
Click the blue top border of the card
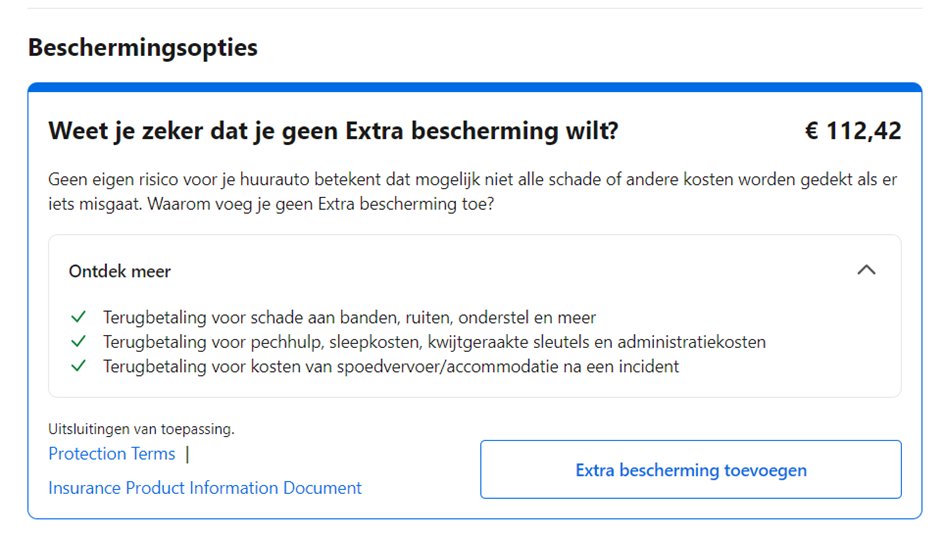click(474, 87)
